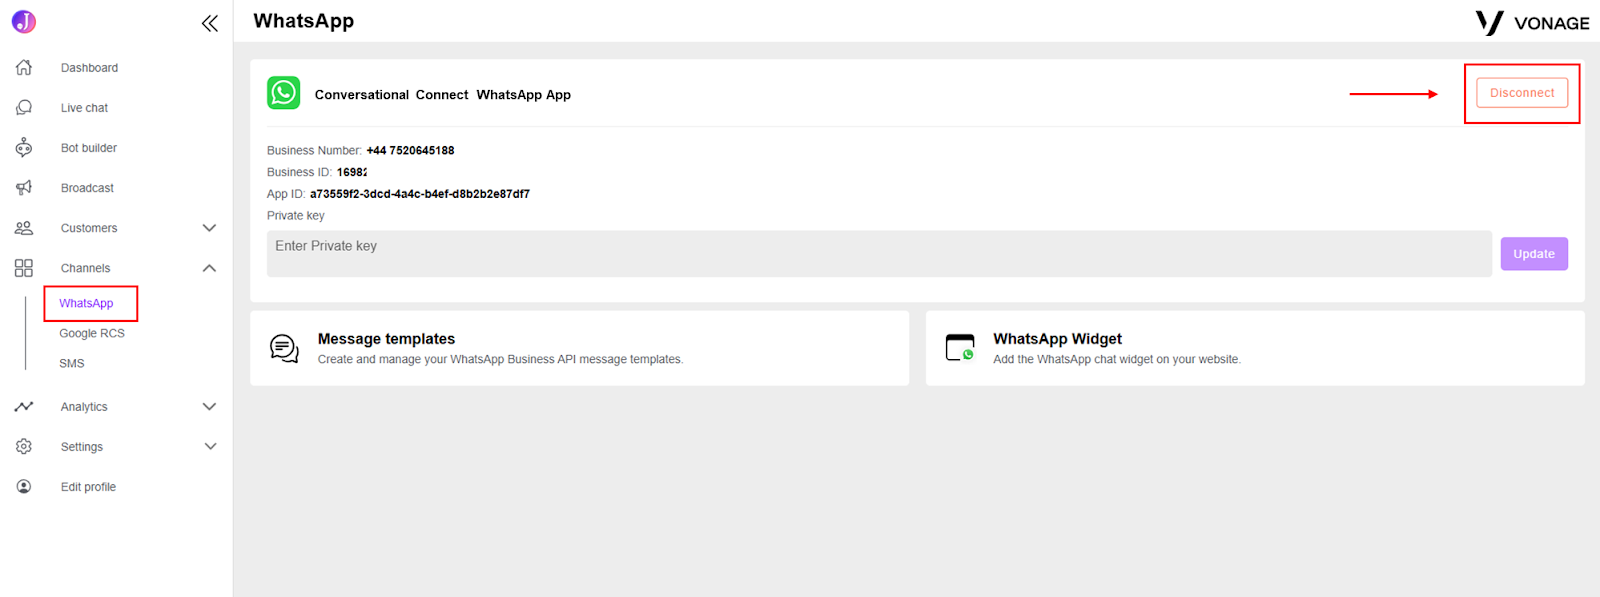Expand the Settings menu chevron
This screenshot has width=1600, height=597.
tap(210, 446)
